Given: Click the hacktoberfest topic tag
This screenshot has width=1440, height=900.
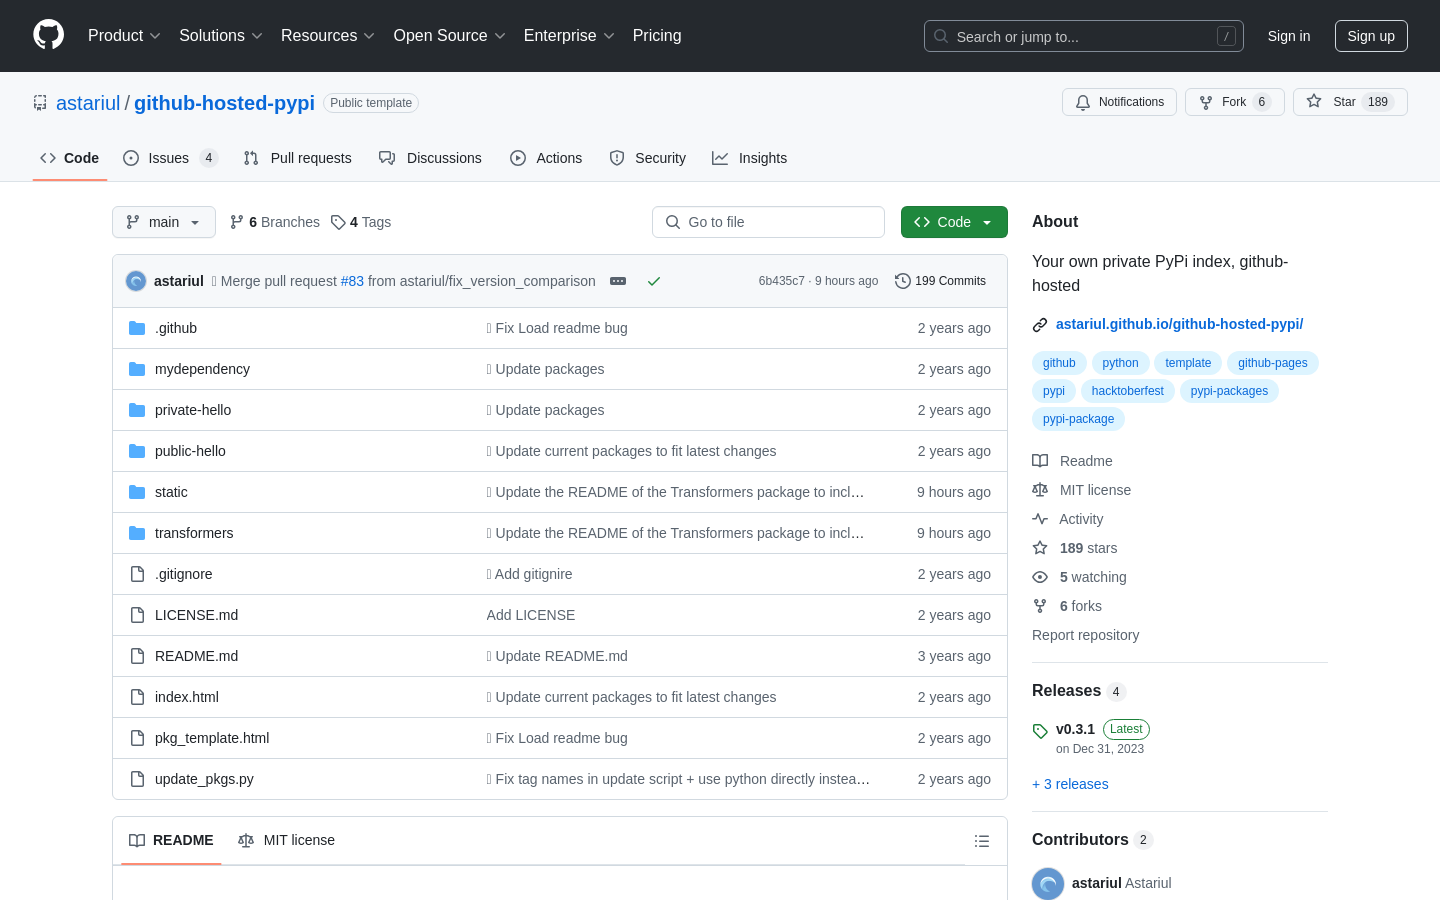Looking at the screenshot, I should (x=1127, y=391).
